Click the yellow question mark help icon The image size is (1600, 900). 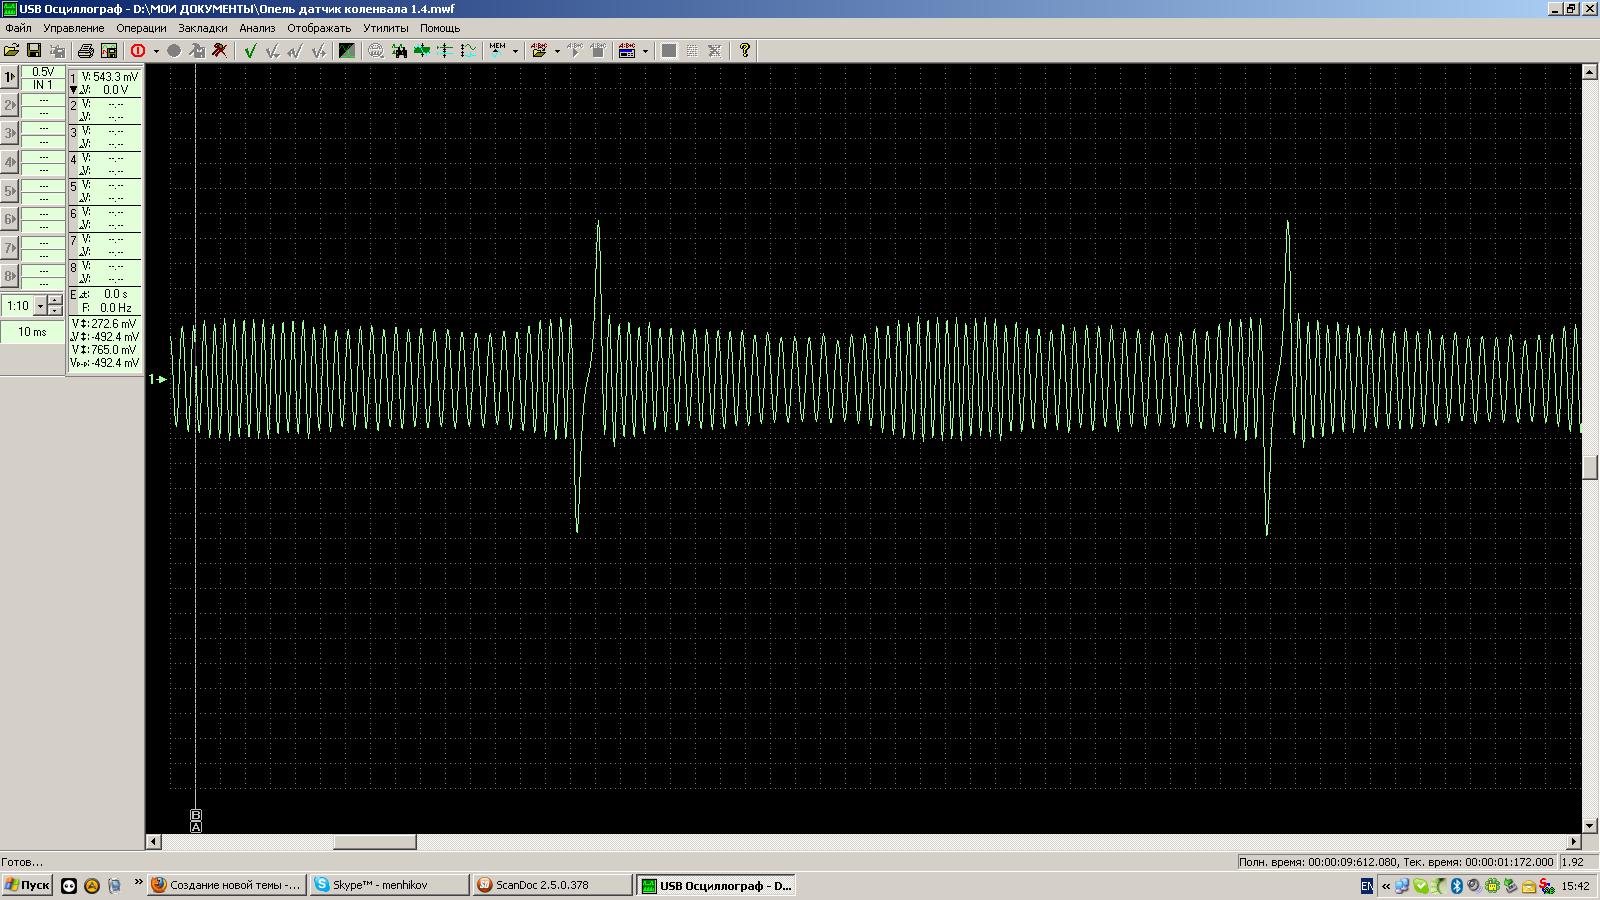point(745,50)
